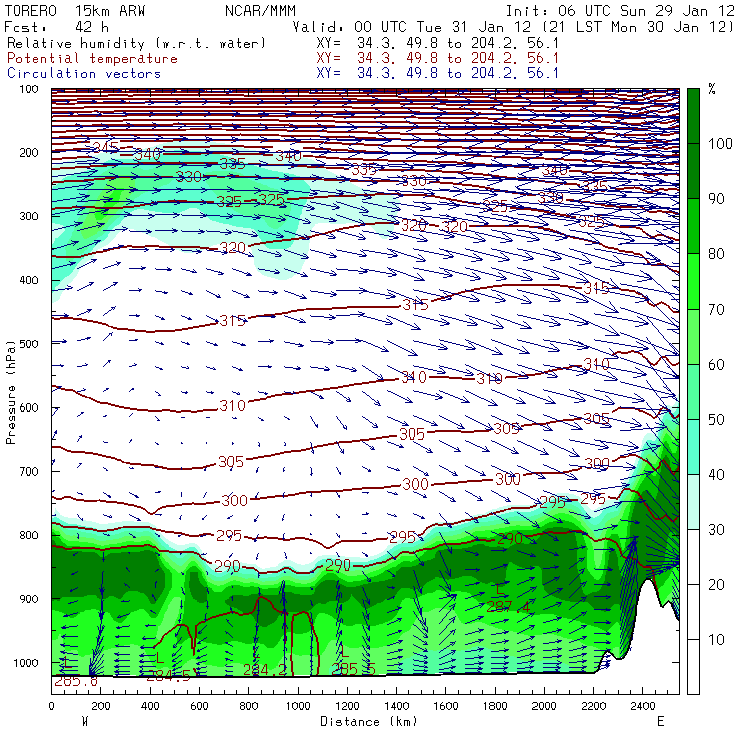Click the '500' hPa pressure axis tick label
The image size is (740, 740).
(x=29, y=344)
